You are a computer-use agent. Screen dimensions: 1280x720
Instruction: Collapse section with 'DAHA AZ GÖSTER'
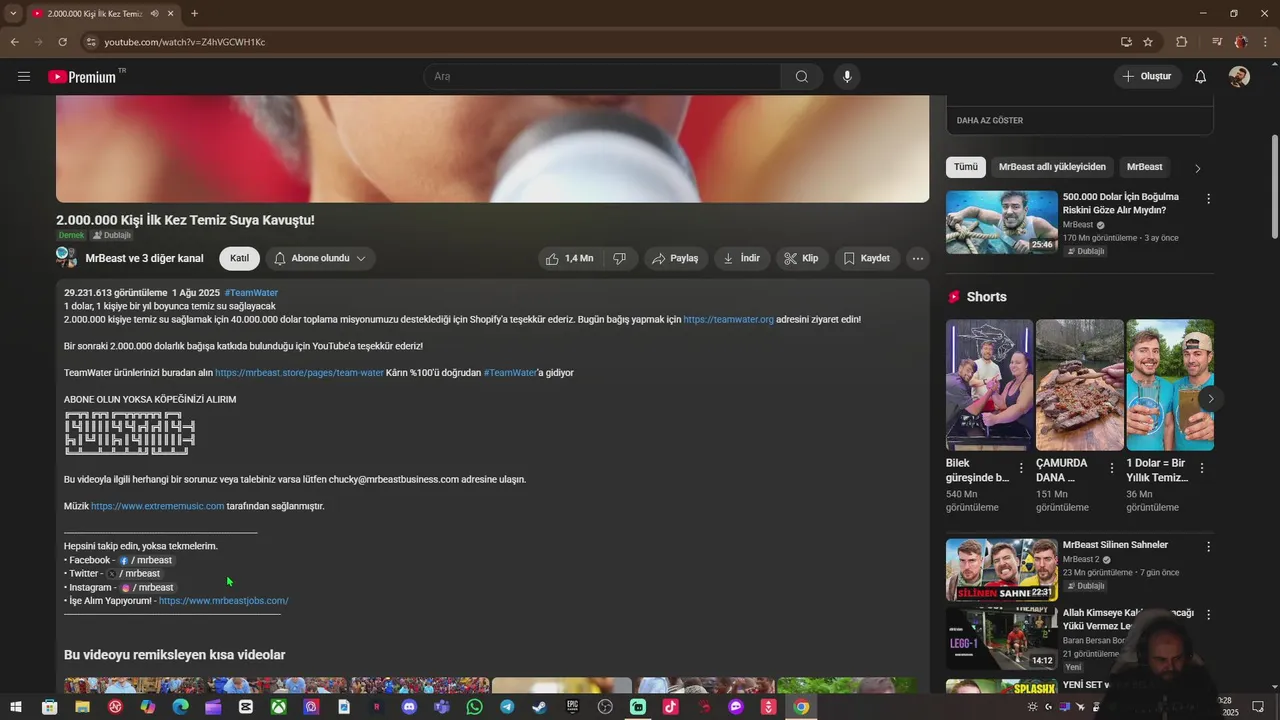[990, 120]
